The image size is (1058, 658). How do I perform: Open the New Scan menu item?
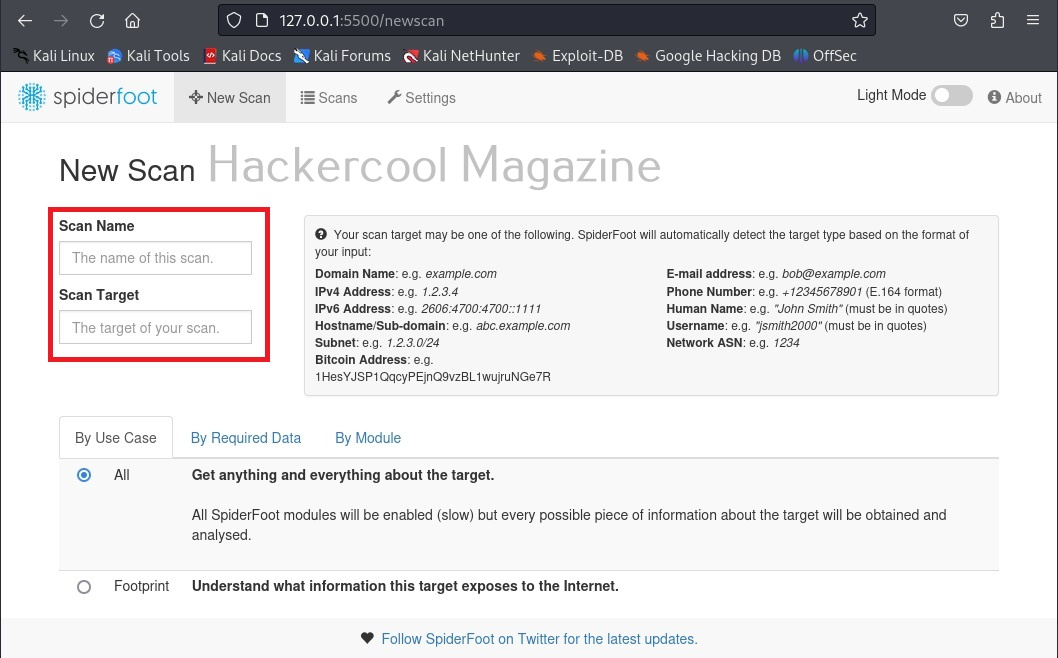click(x=230, y=98)
